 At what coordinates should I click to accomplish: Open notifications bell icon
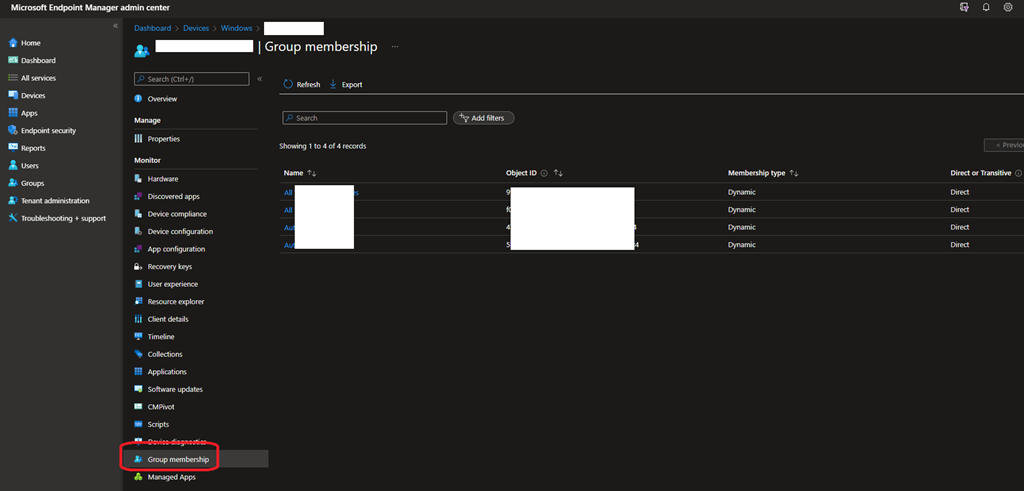[x=985, y=7]
